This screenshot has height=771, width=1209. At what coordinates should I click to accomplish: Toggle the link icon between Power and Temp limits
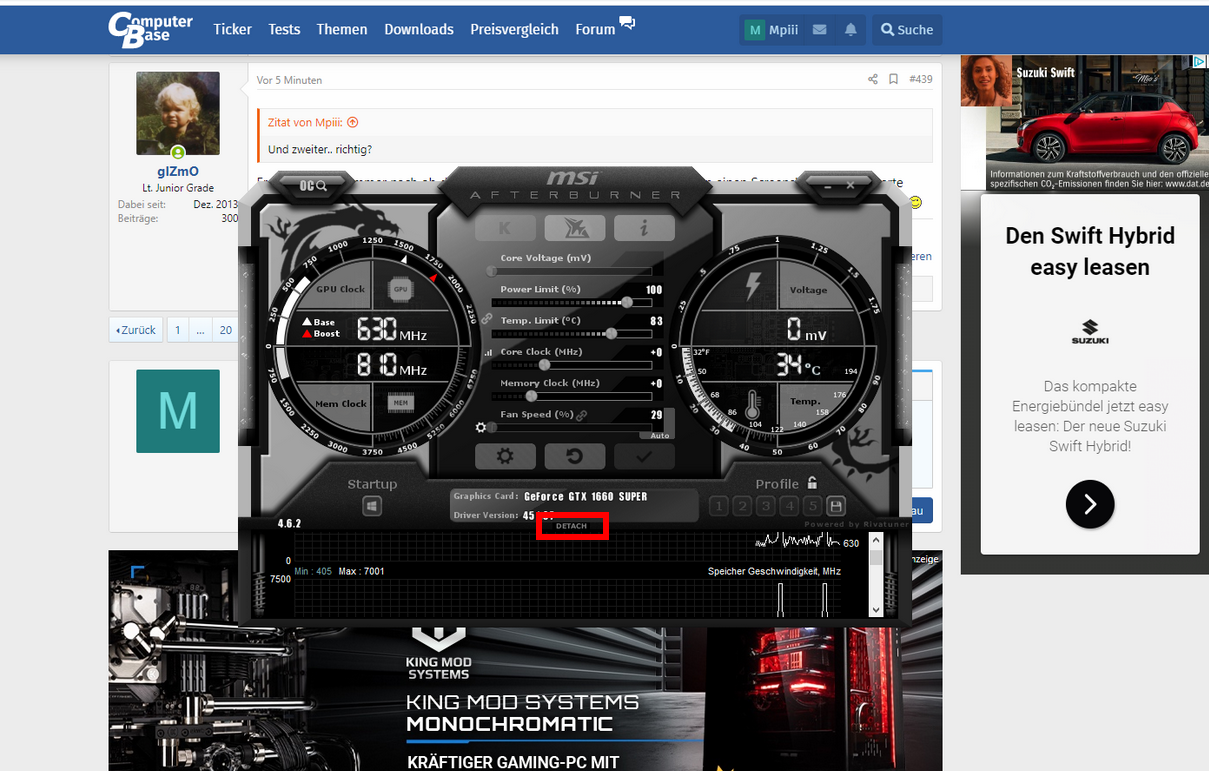tap(487, 319)
